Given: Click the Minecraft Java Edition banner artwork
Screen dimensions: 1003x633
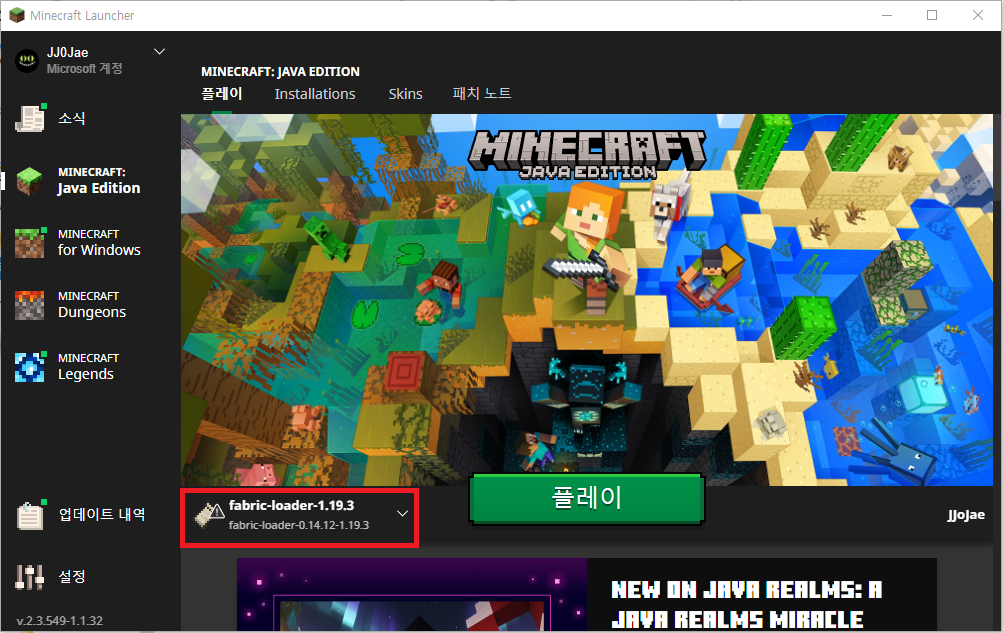Looking at the screenshot, I should (587, 299).
